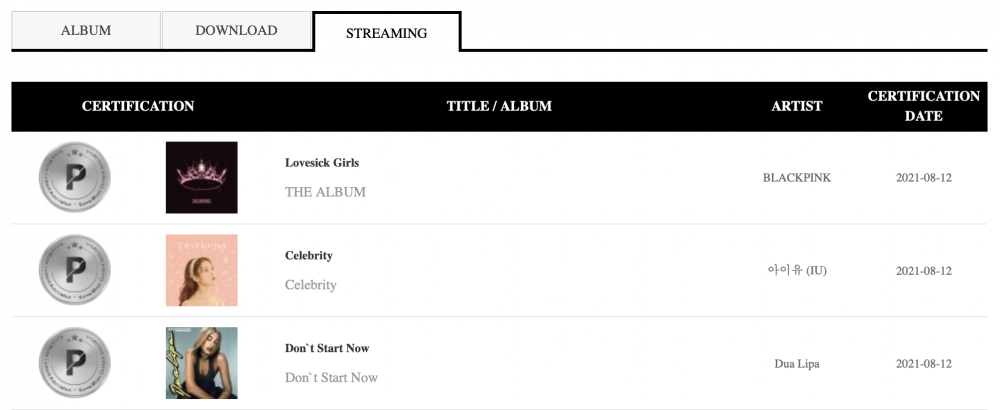Image resolution: width=1000 pixels, height=410 pixels.
Task: Switch to the DOWNLOAD tab
Action: pyautogui.click(x=236, y=30)
